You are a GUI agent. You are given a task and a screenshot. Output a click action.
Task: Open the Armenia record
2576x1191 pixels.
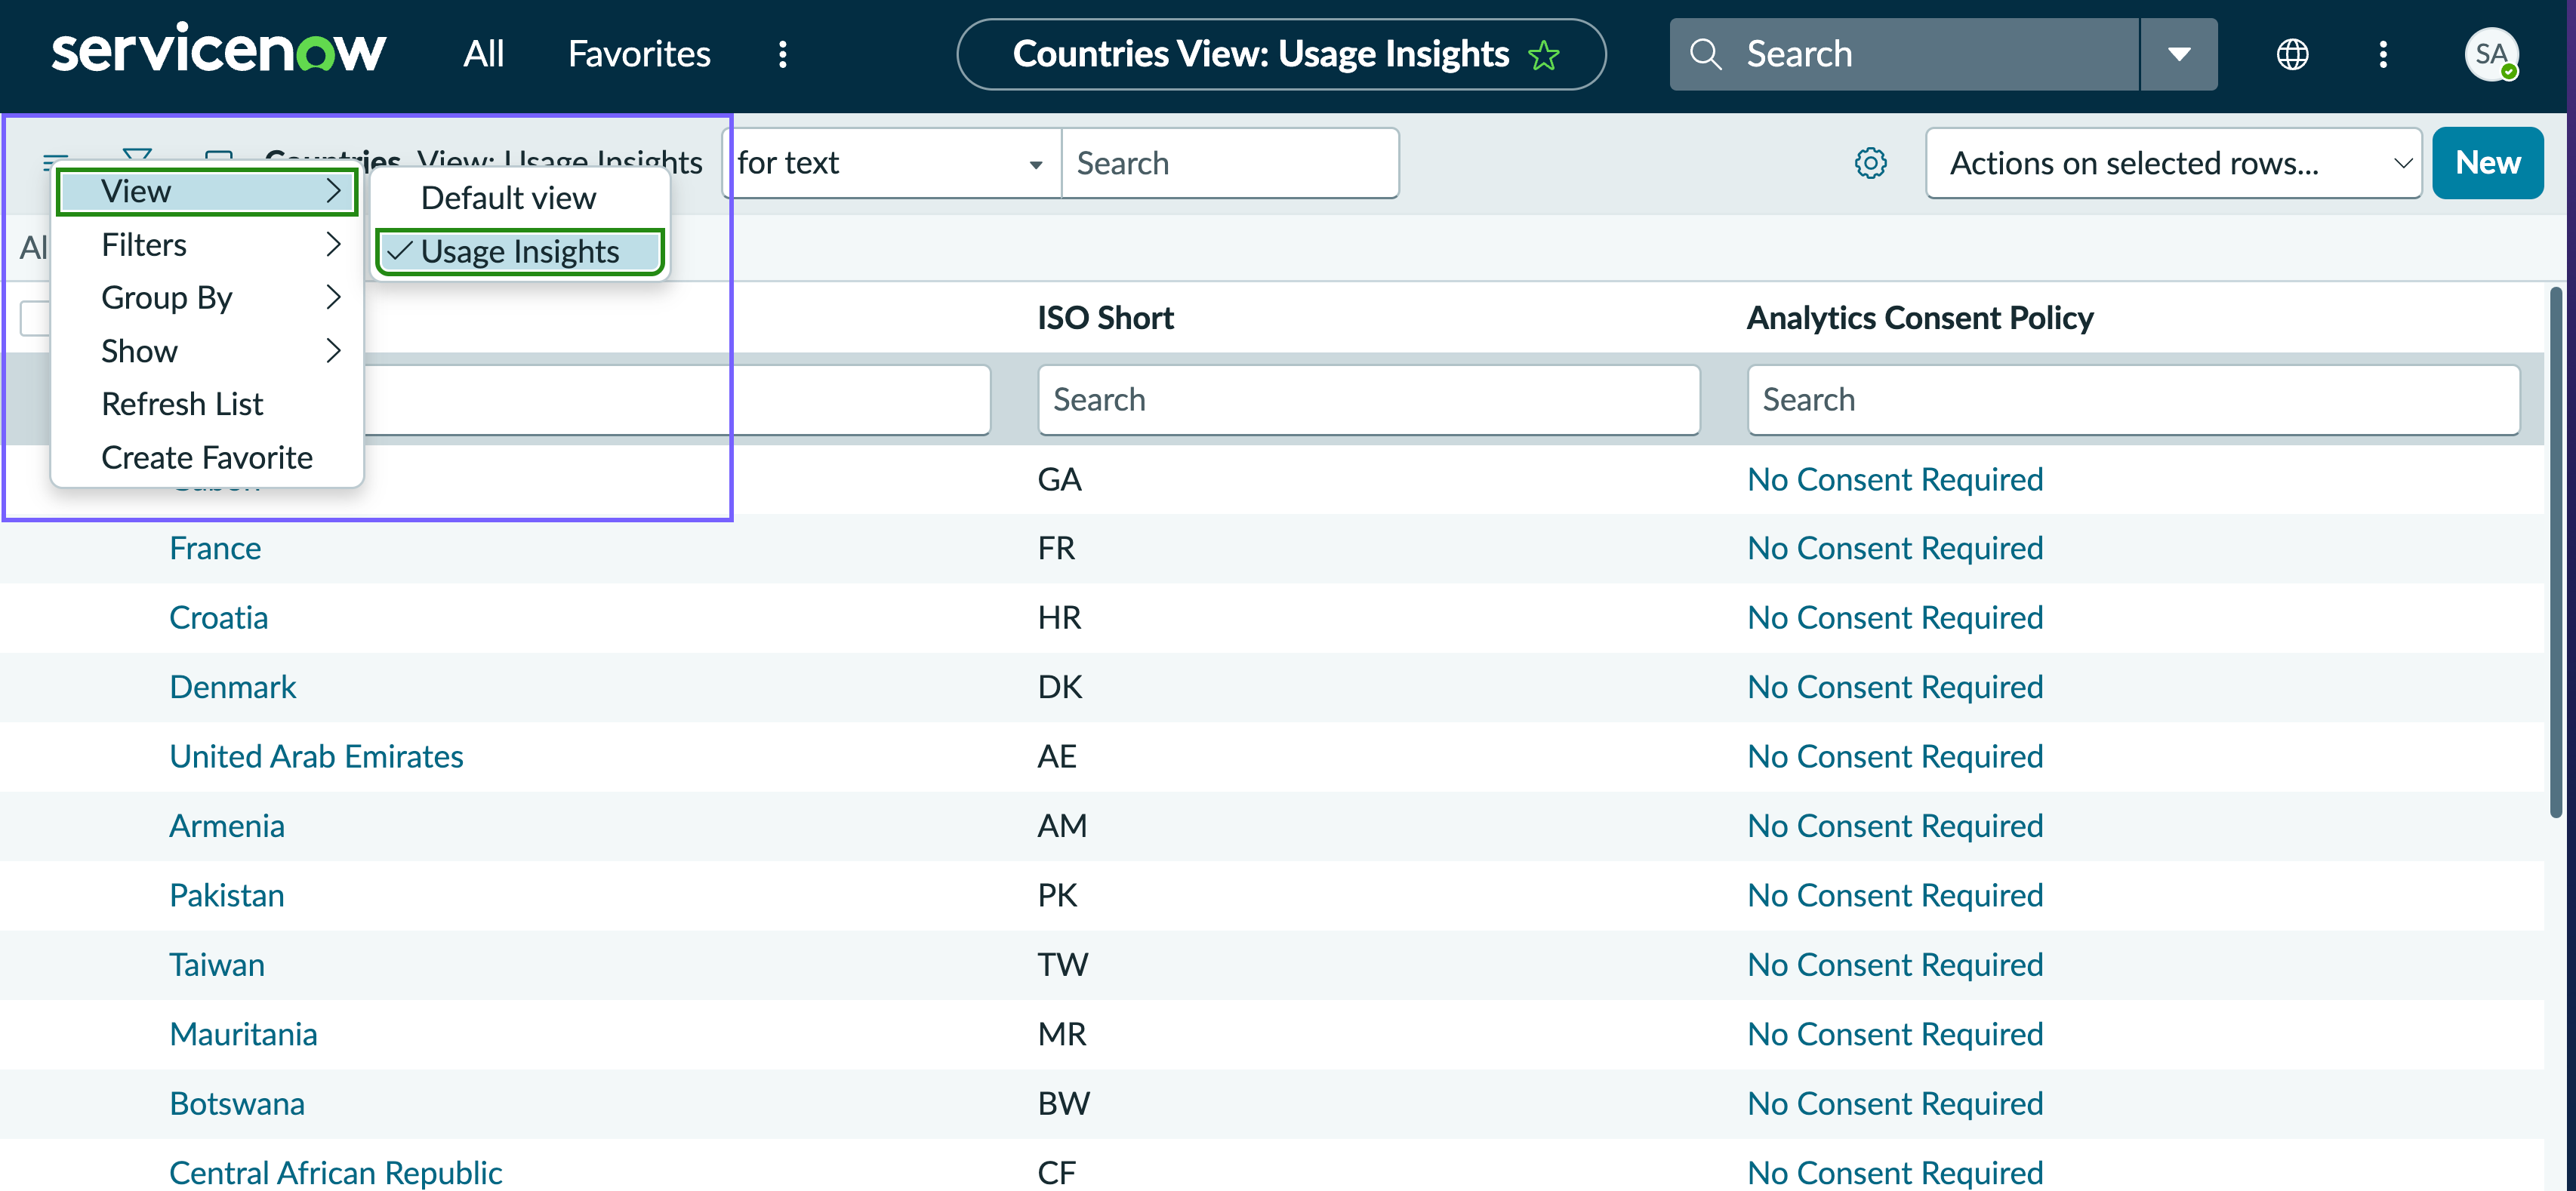[x=226, y=826]
